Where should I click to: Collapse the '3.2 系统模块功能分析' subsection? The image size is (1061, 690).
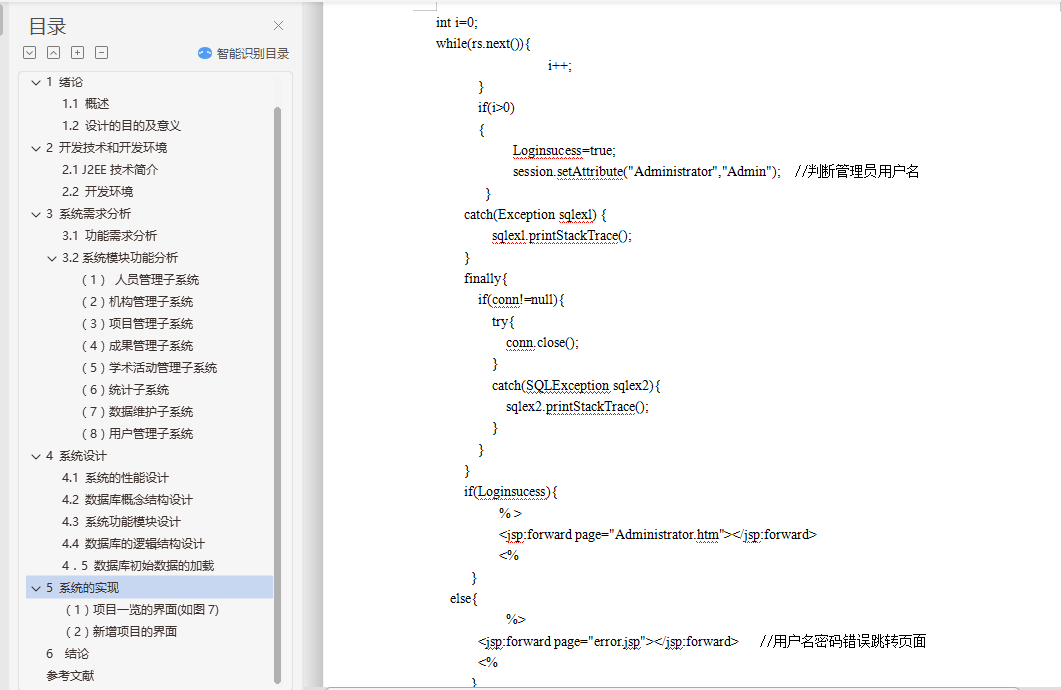tap(51, 258)
